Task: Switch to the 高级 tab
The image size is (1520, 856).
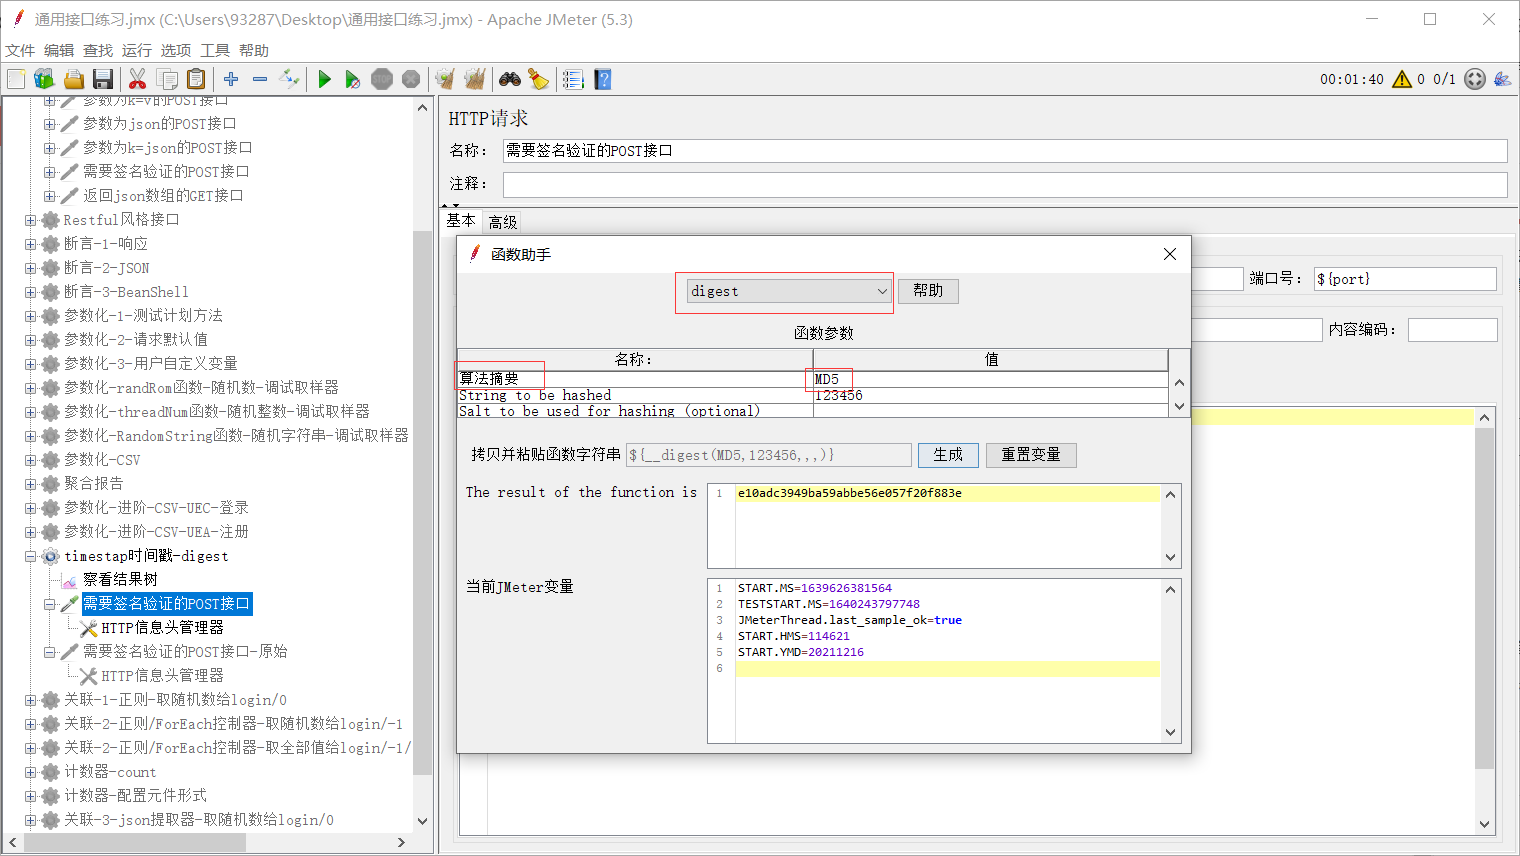Action: tap(503, 222)
